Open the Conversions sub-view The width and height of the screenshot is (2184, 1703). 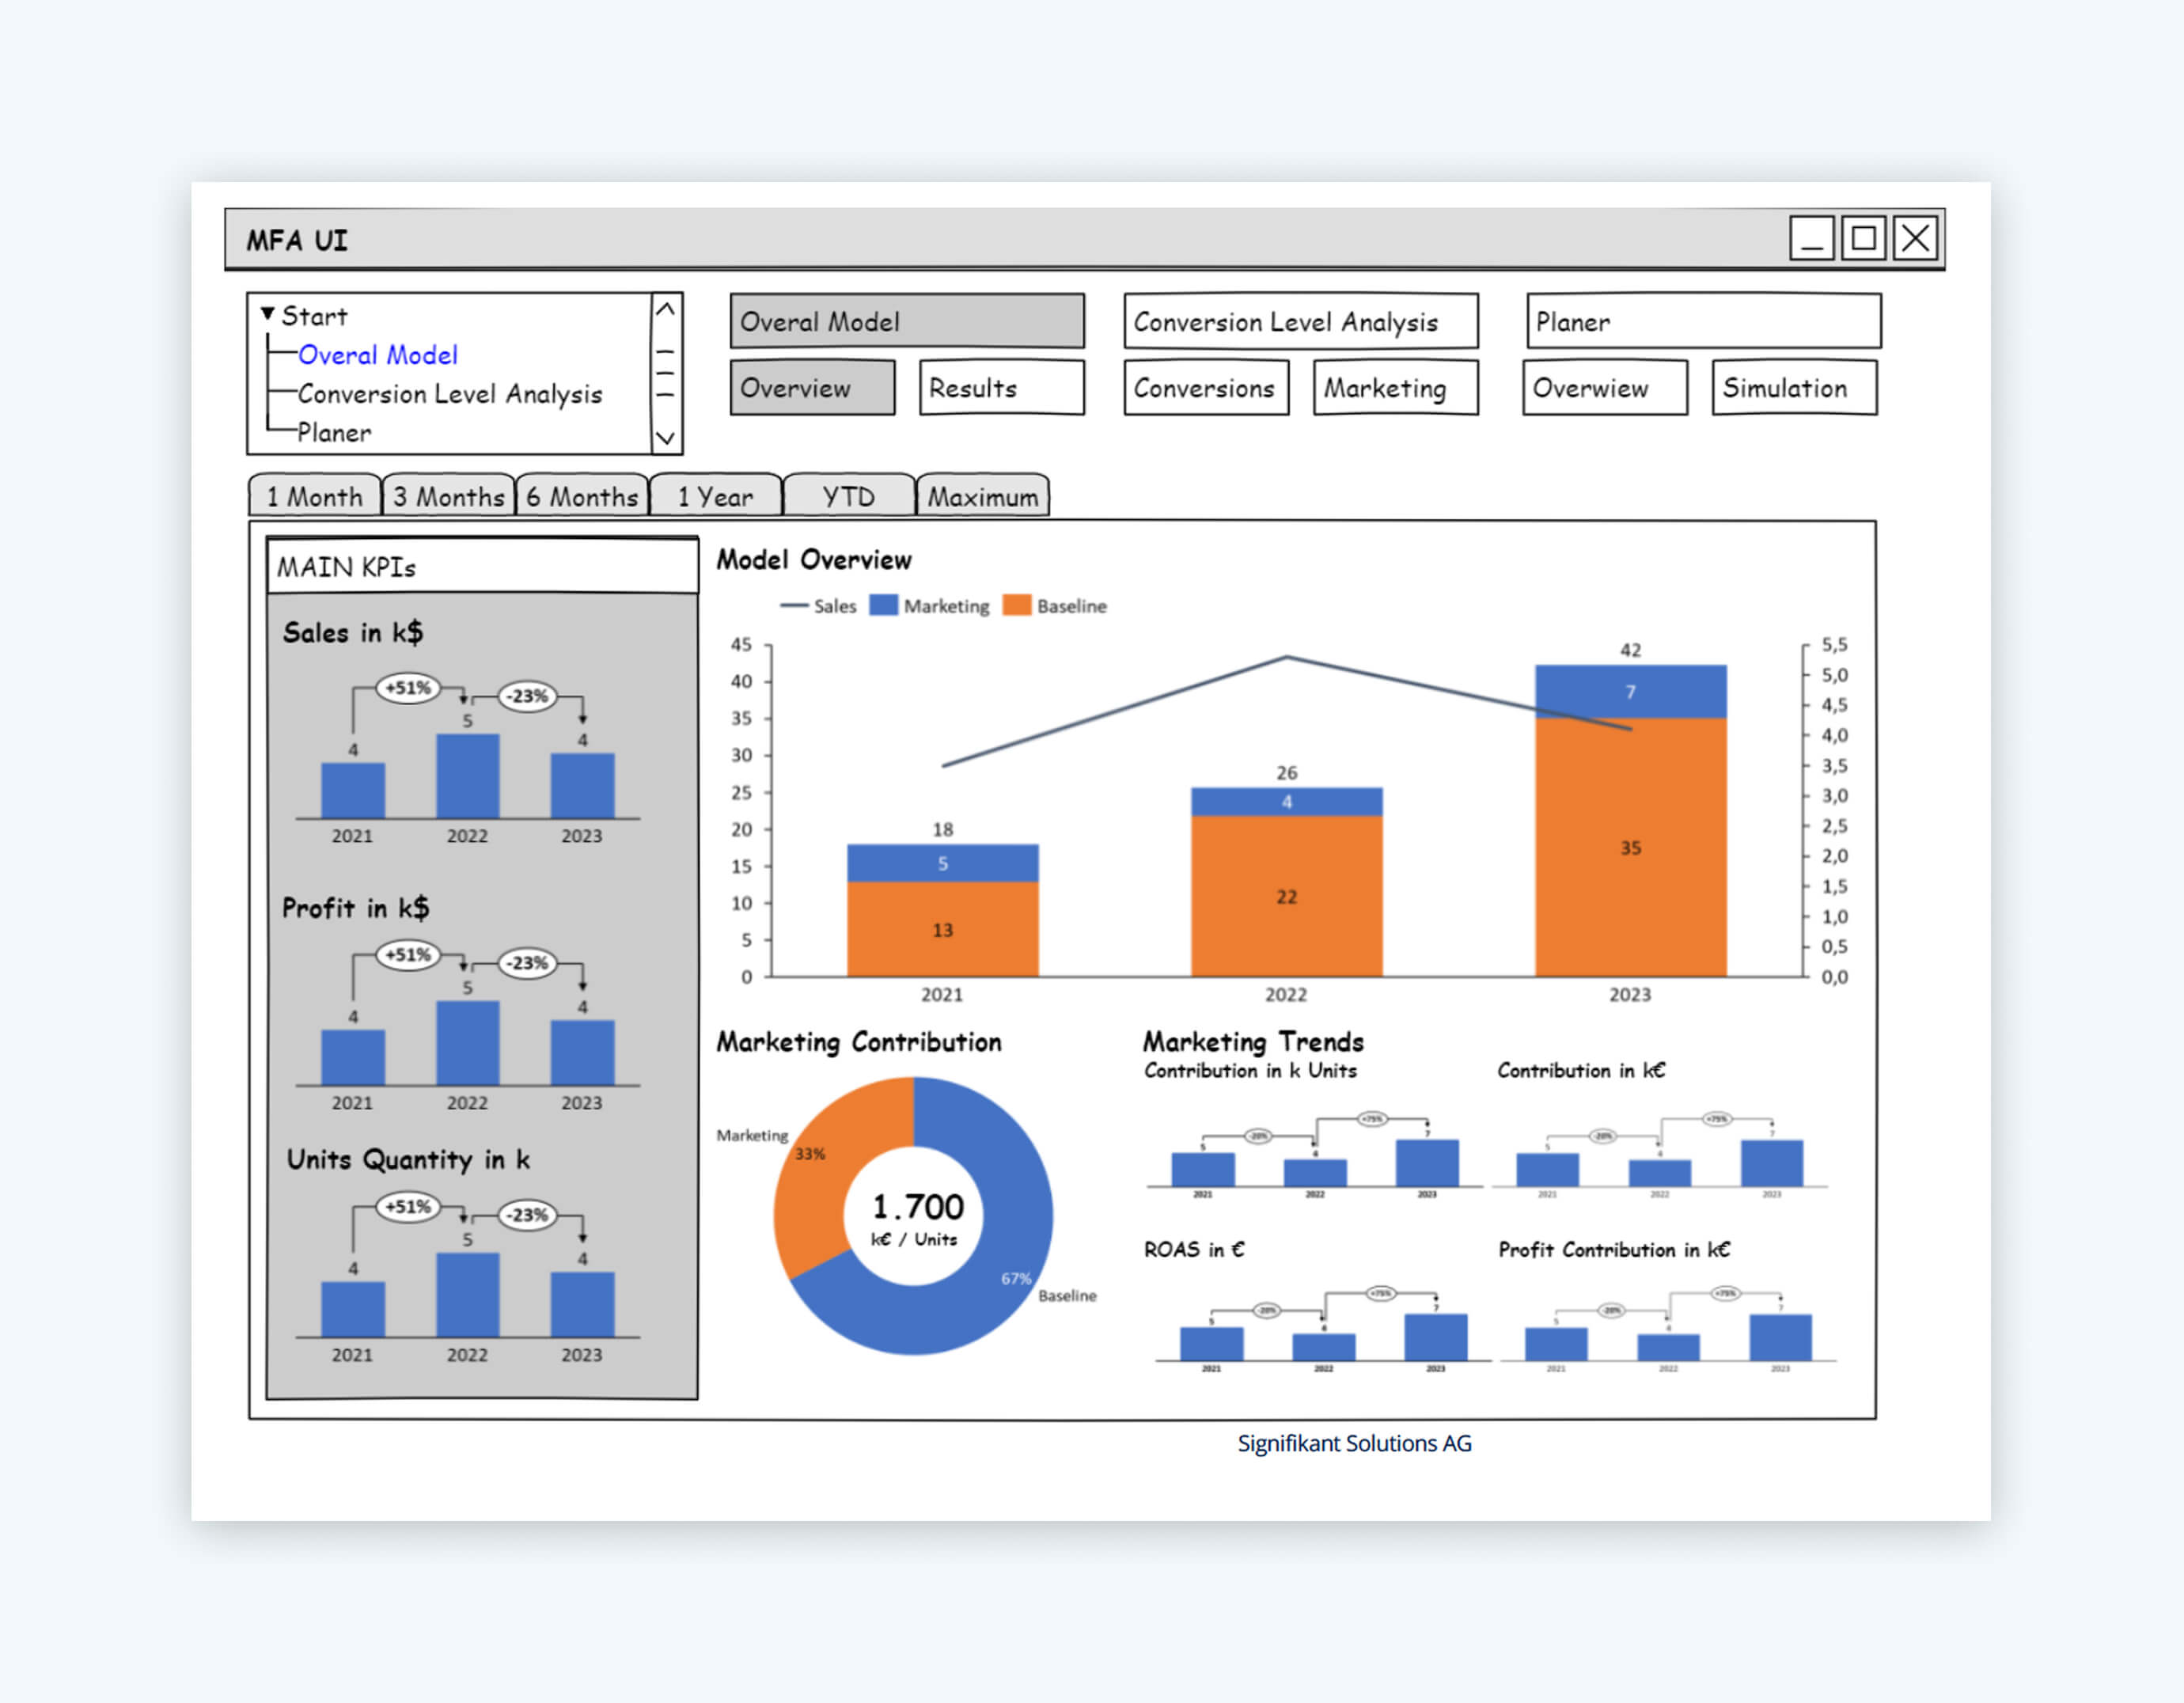click(x=1205, y=388)
